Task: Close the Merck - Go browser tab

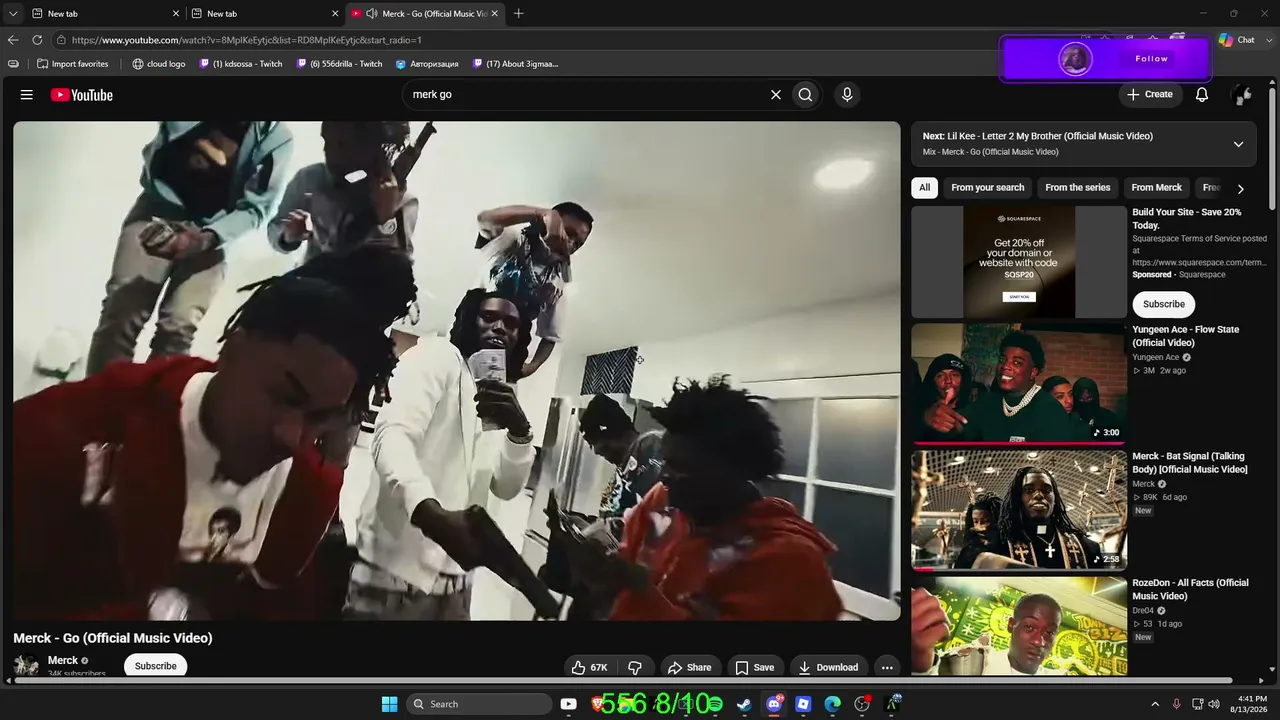Action: click(494, 14)
